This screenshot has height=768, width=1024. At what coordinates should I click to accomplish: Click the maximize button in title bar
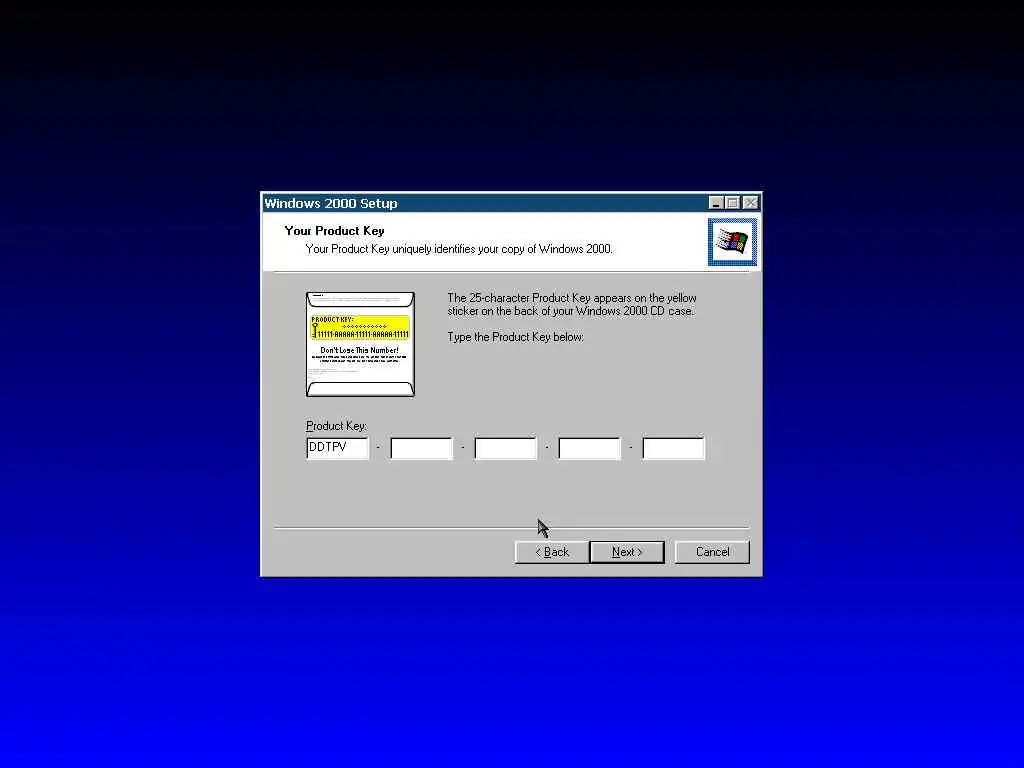click(x=733, y=203)
